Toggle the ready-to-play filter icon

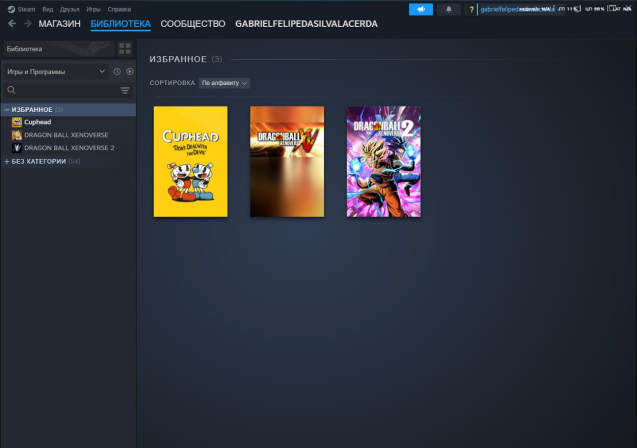point(130,71)
